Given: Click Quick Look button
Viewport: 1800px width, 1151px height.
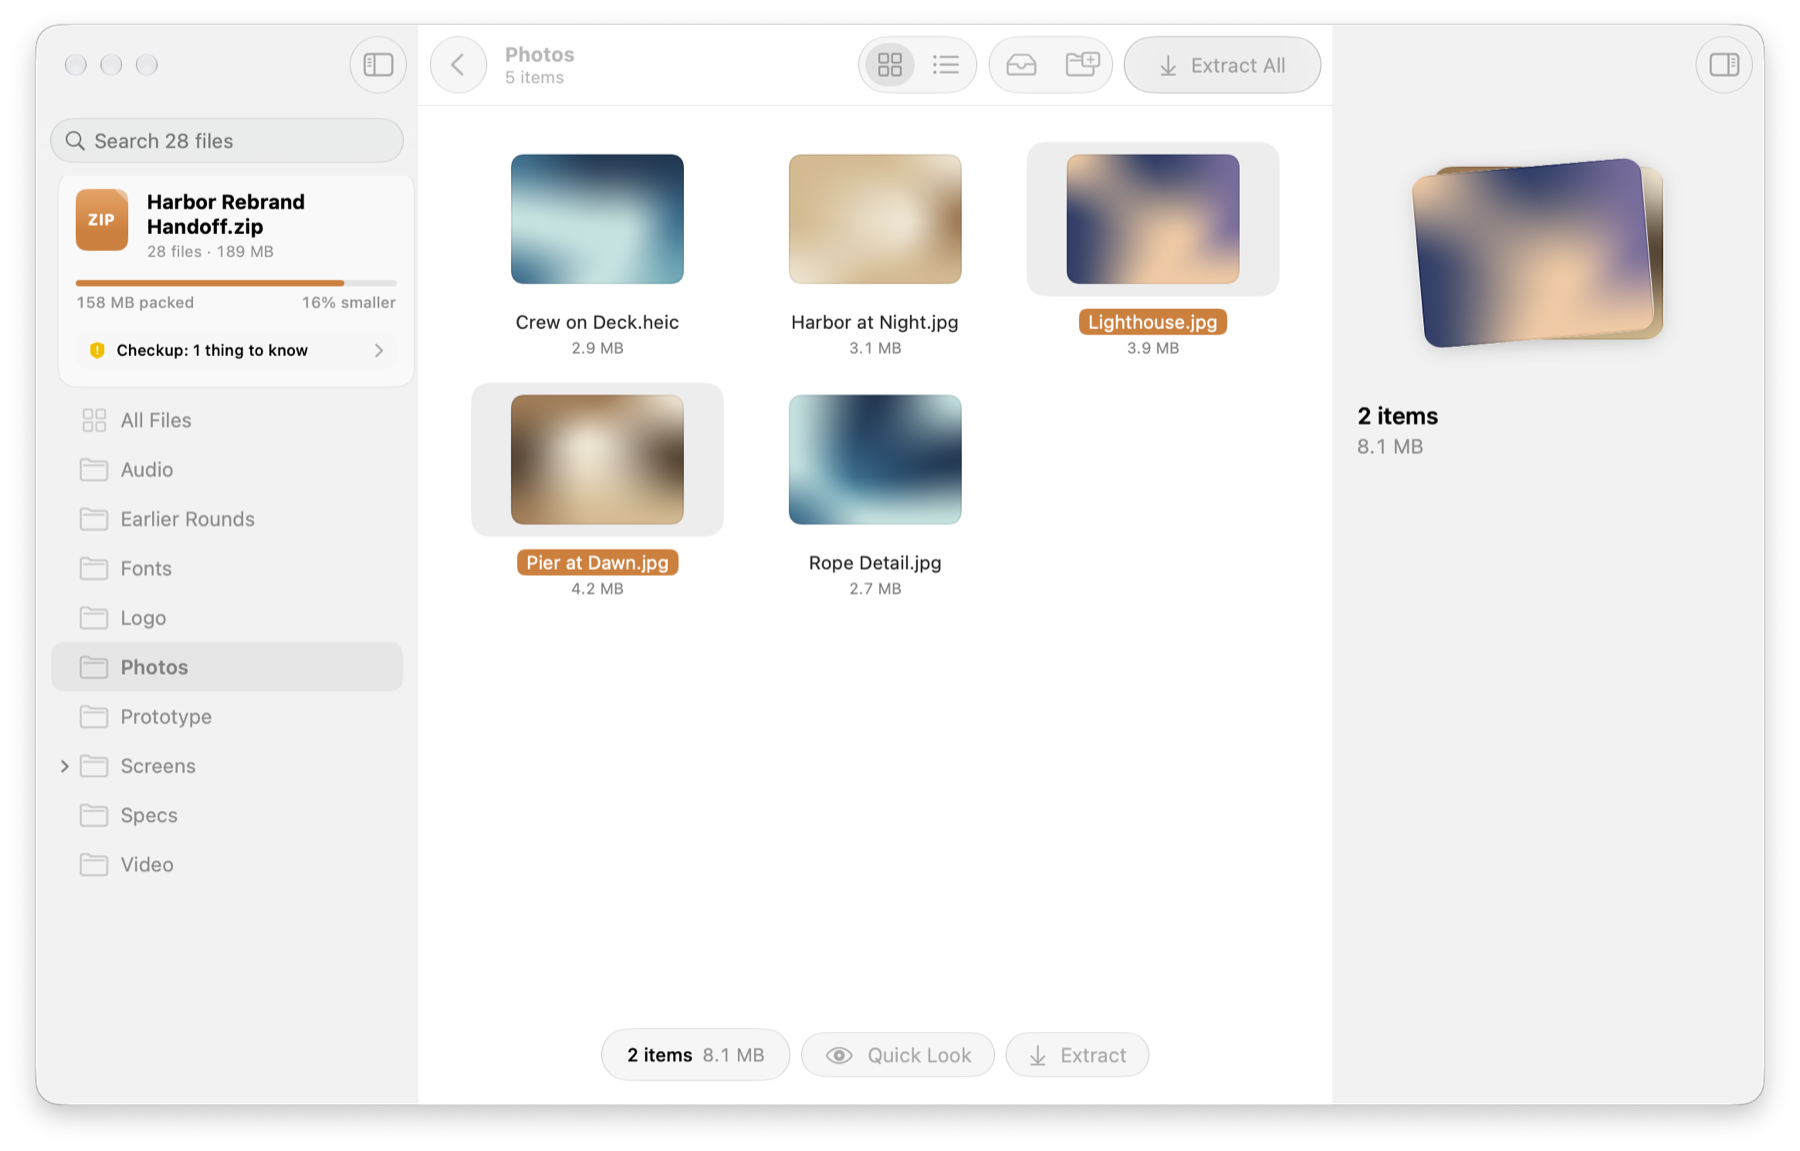Looking at the screenshot, I should 898,1055.
